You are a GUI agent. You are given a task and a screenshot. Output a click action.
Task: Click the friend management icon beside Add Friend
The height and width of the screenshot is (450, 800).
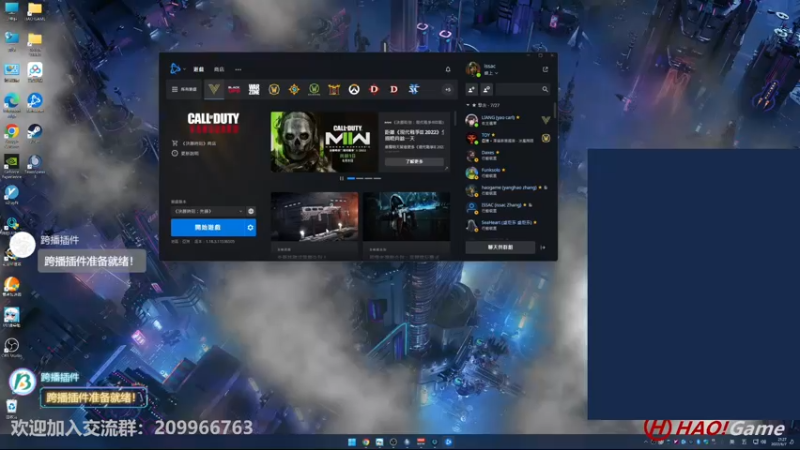click(x=486, y=89)
